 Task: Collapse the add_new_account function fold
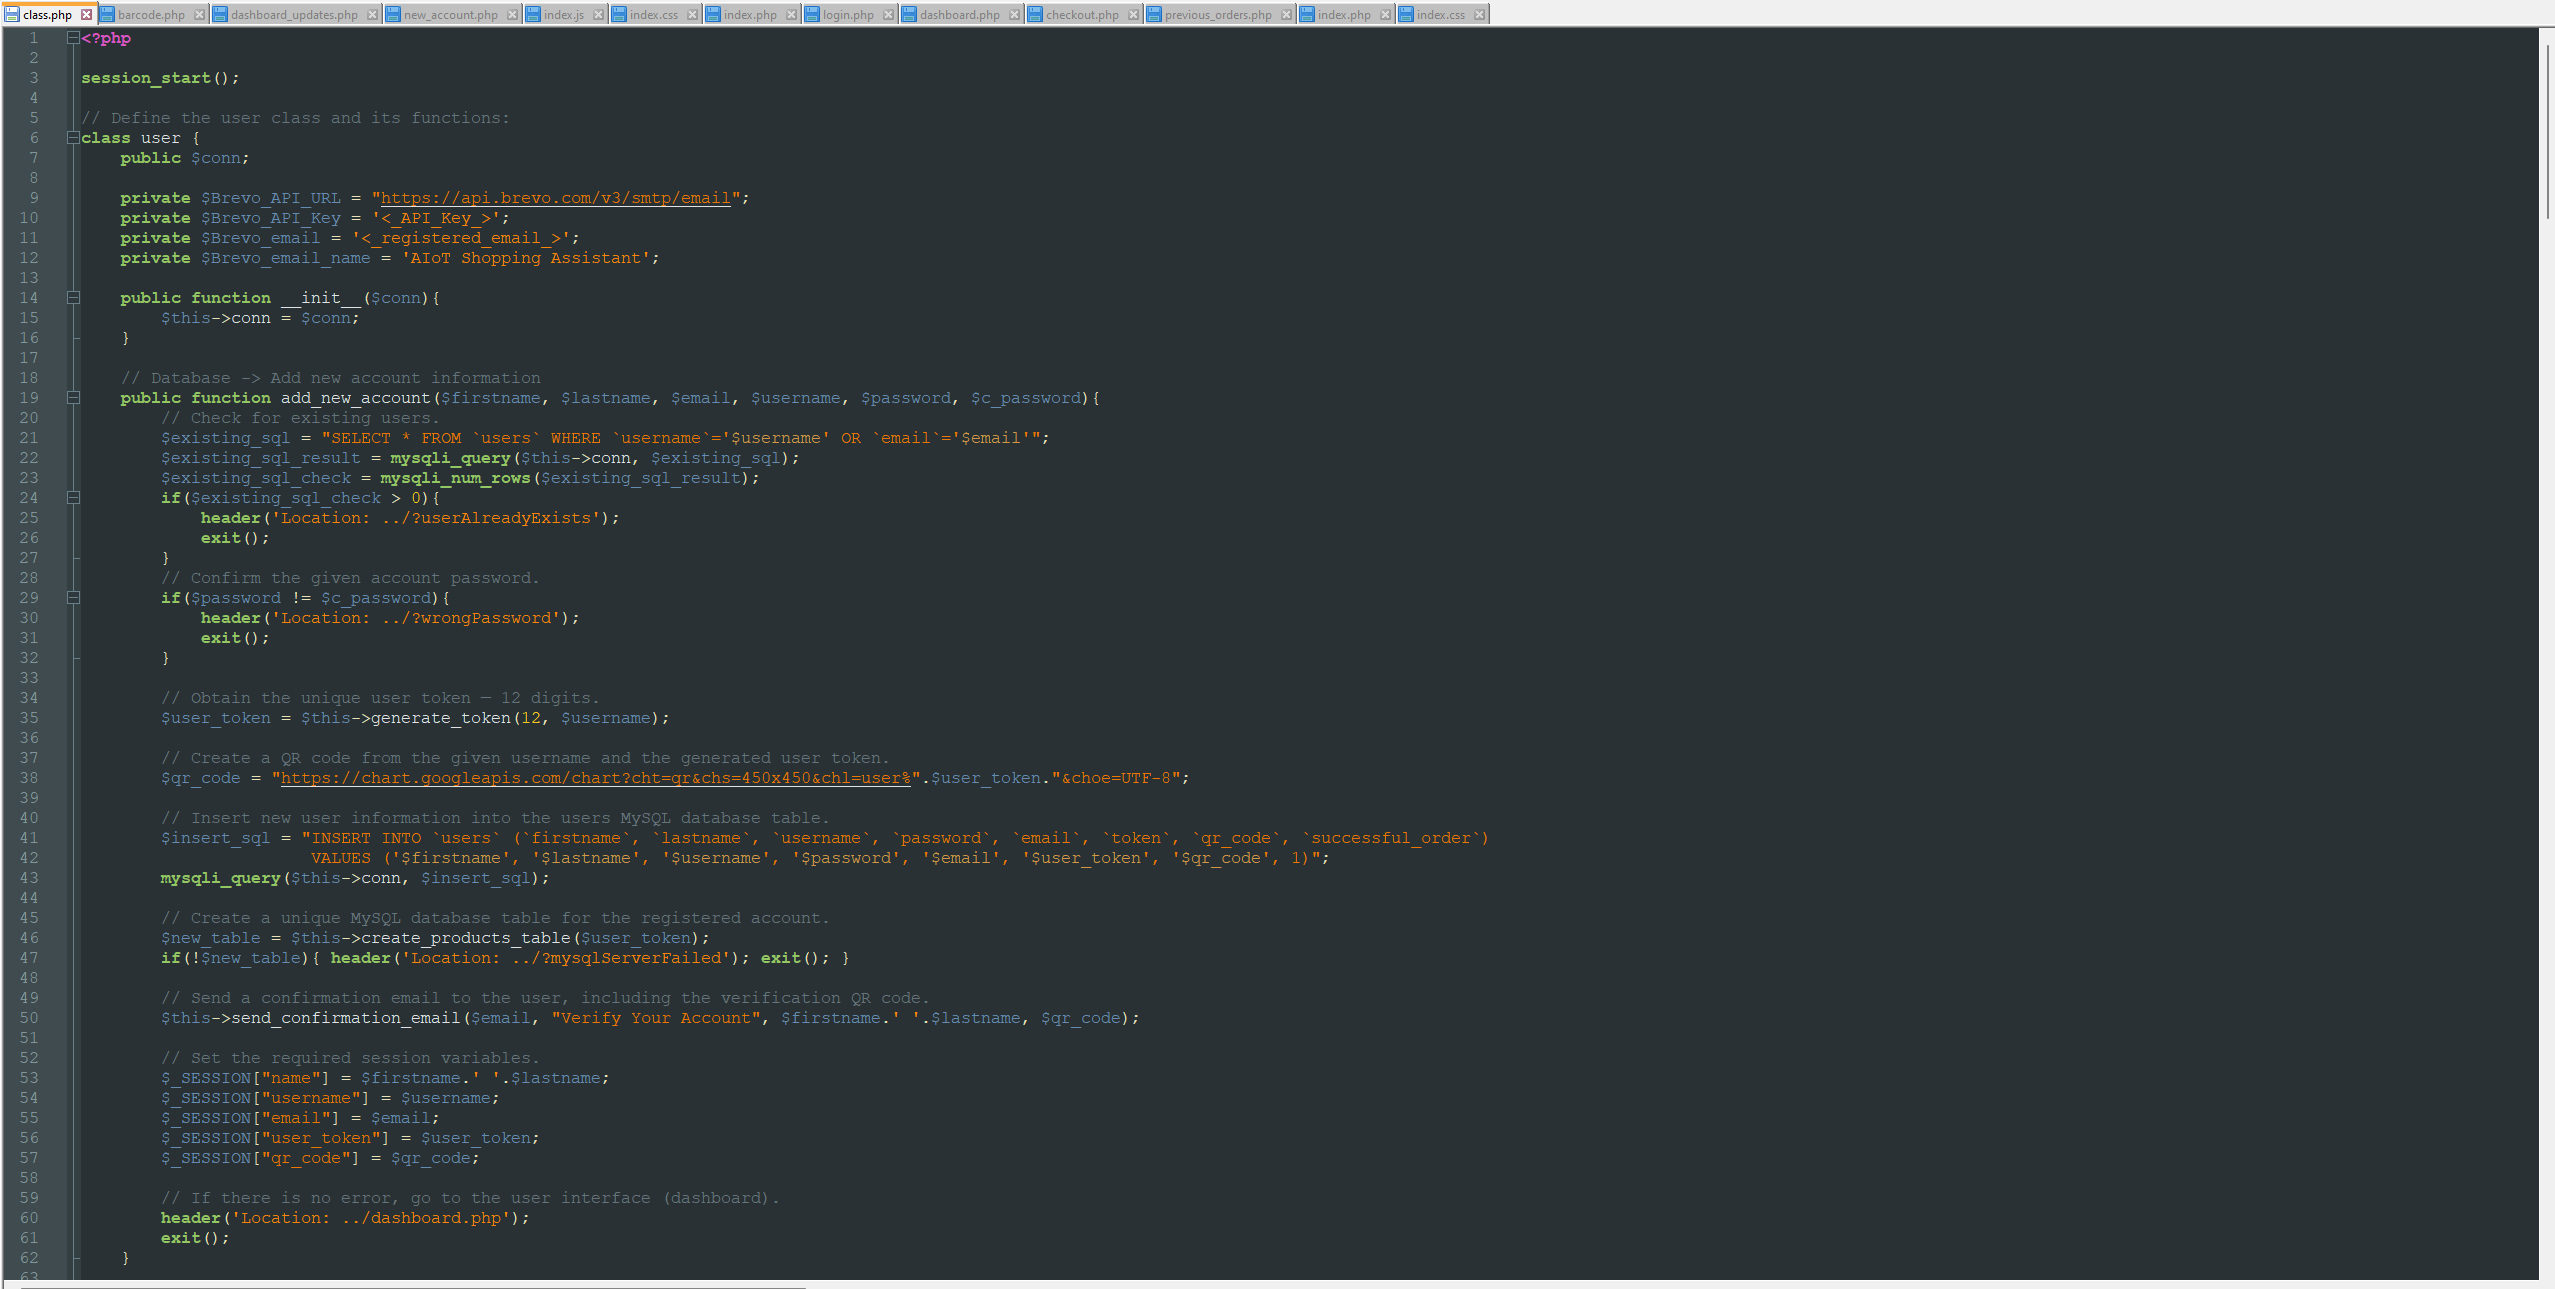click(x=74, y=397)
